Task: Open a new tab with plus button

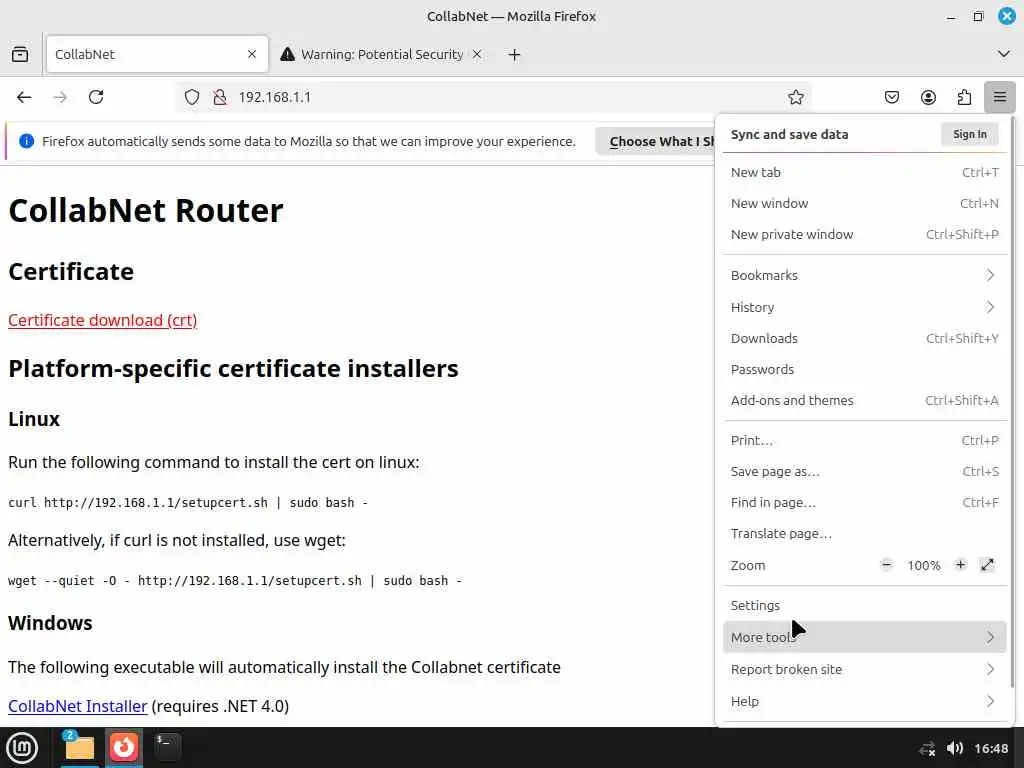Action: coord(515,54)
